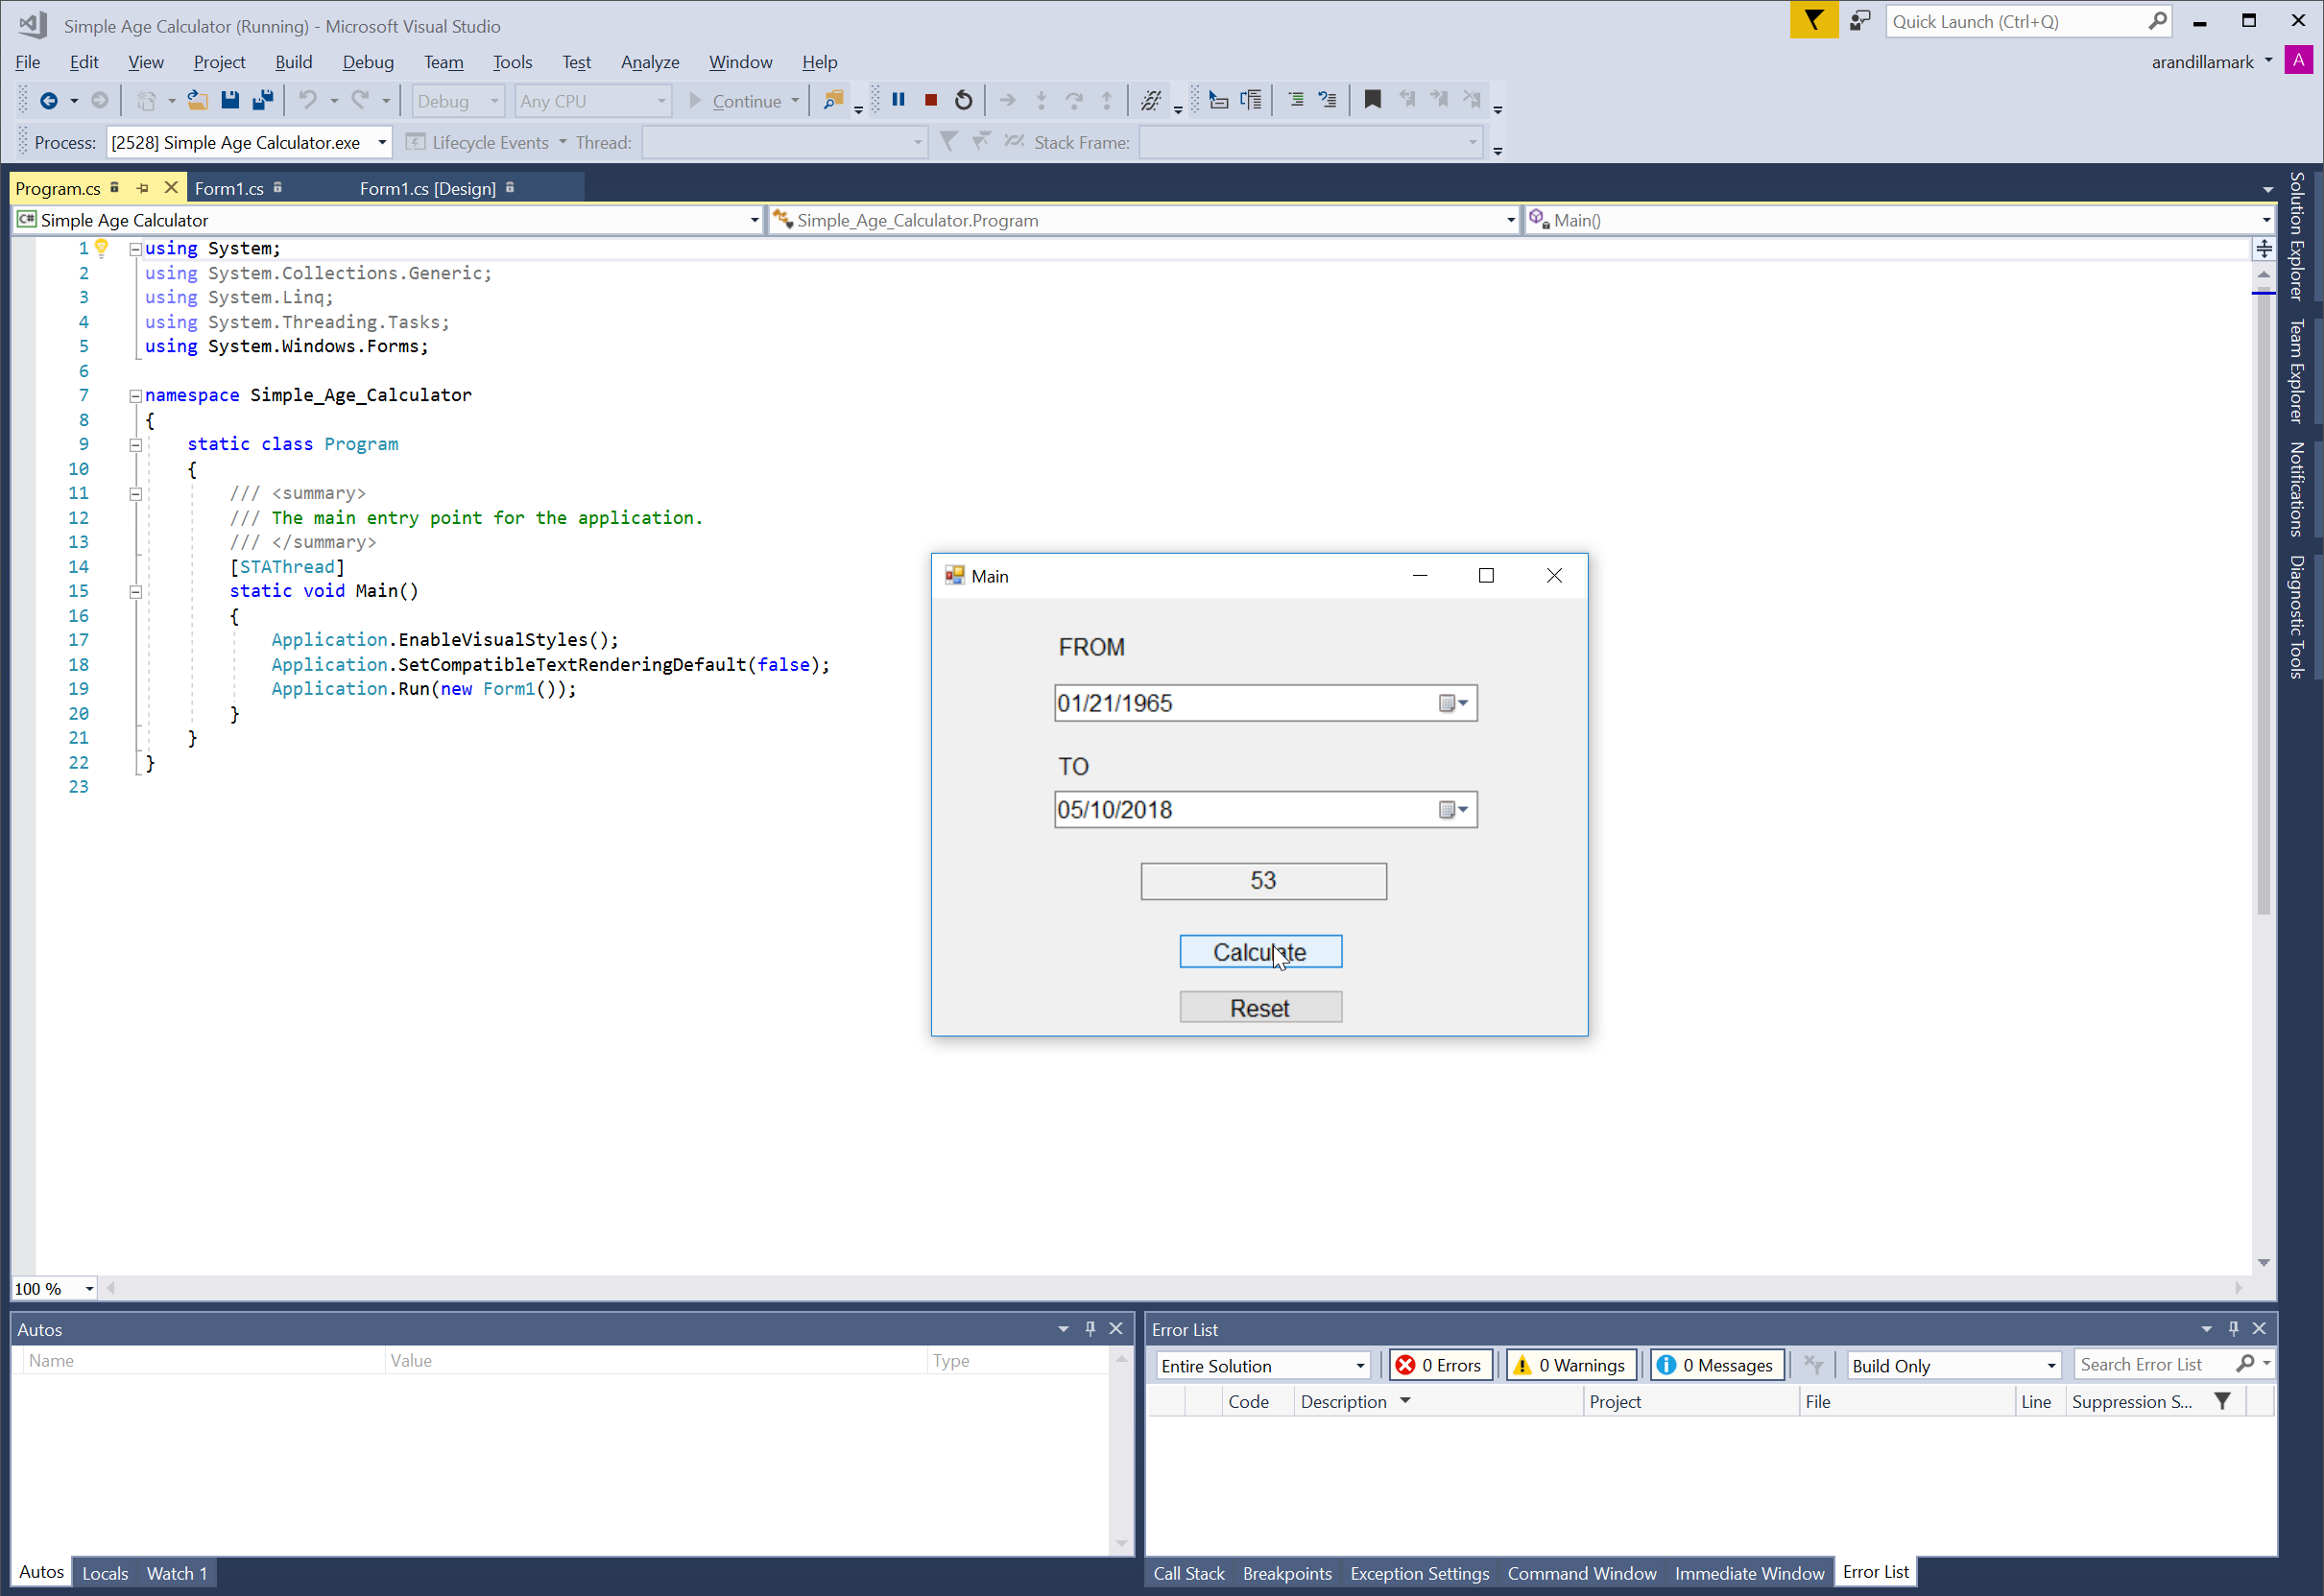Open the Solution Explorer side tab
The width and height of the screenshot is (2324, 1596).
click(x=2297, y=237)
